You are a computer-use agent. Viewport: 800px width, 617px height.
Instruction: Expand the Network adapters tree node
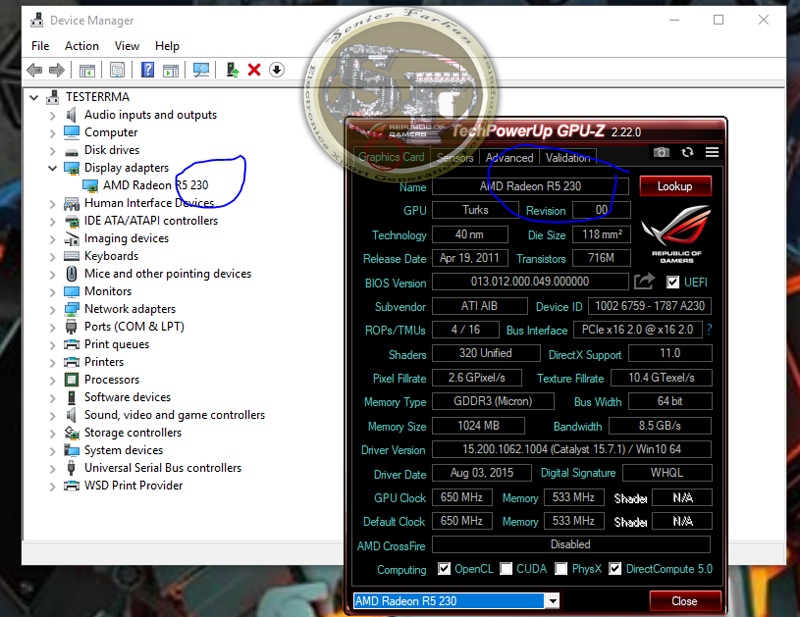[52, 309]
